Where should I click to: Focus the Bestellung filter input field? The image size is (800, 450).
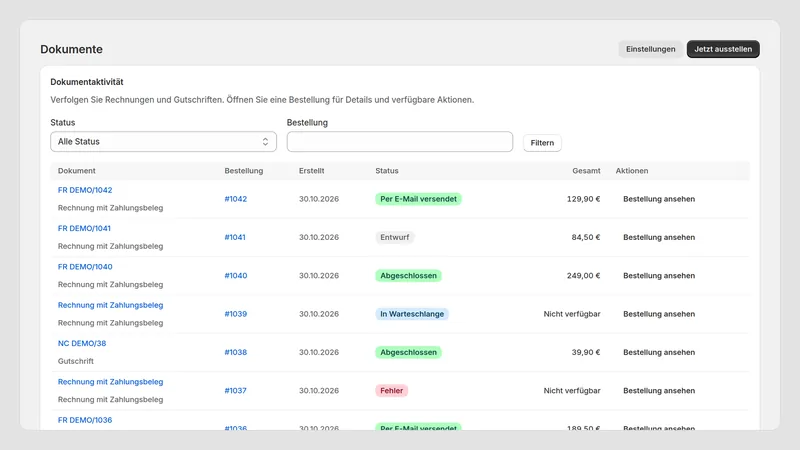pyautogui.click(x=399, y=142)
